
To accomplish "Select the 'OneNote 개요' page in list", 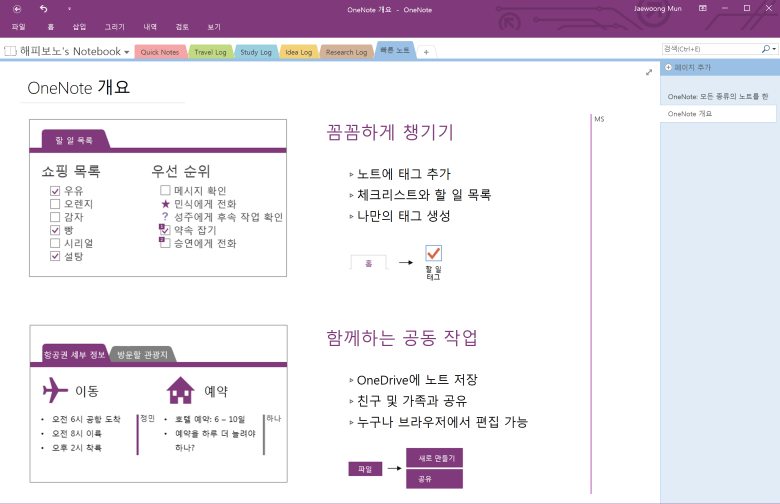I will 718,114.
